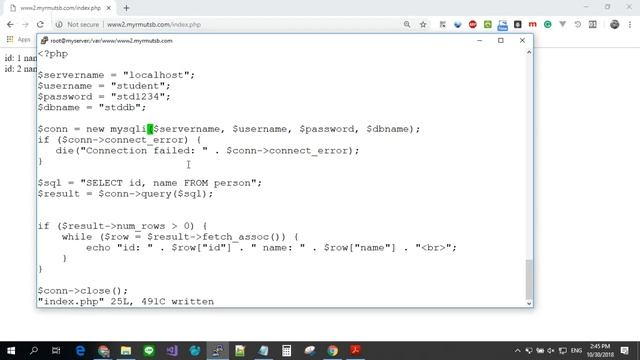The image size is (640, 360).
Task: Switch the ENG input language
Action: [576, 351]
